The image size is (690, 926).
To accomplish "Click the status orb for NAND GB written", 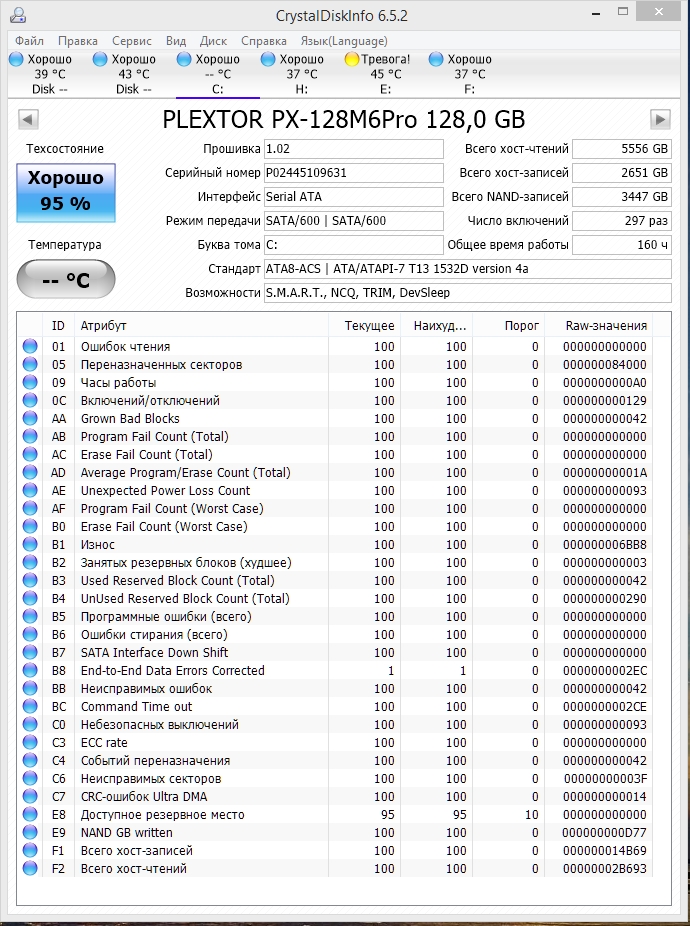I will 30,833.
